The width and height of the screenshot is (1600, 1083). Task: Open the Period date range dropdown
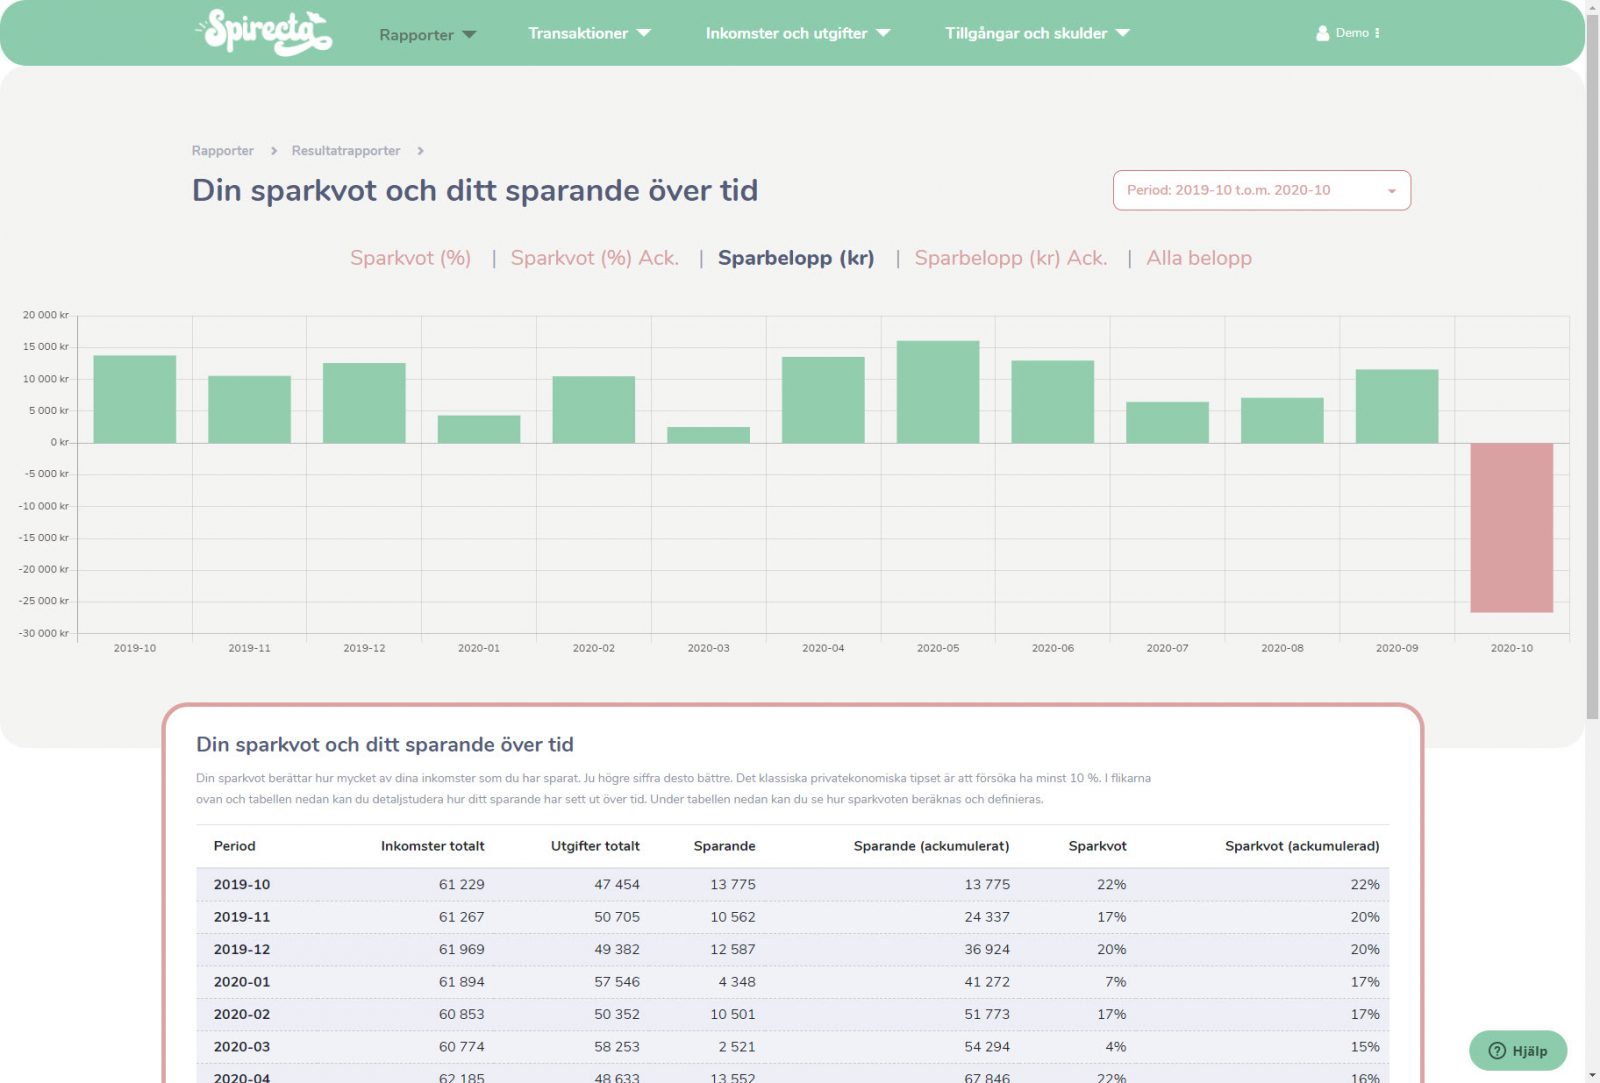click(1261, 190)
